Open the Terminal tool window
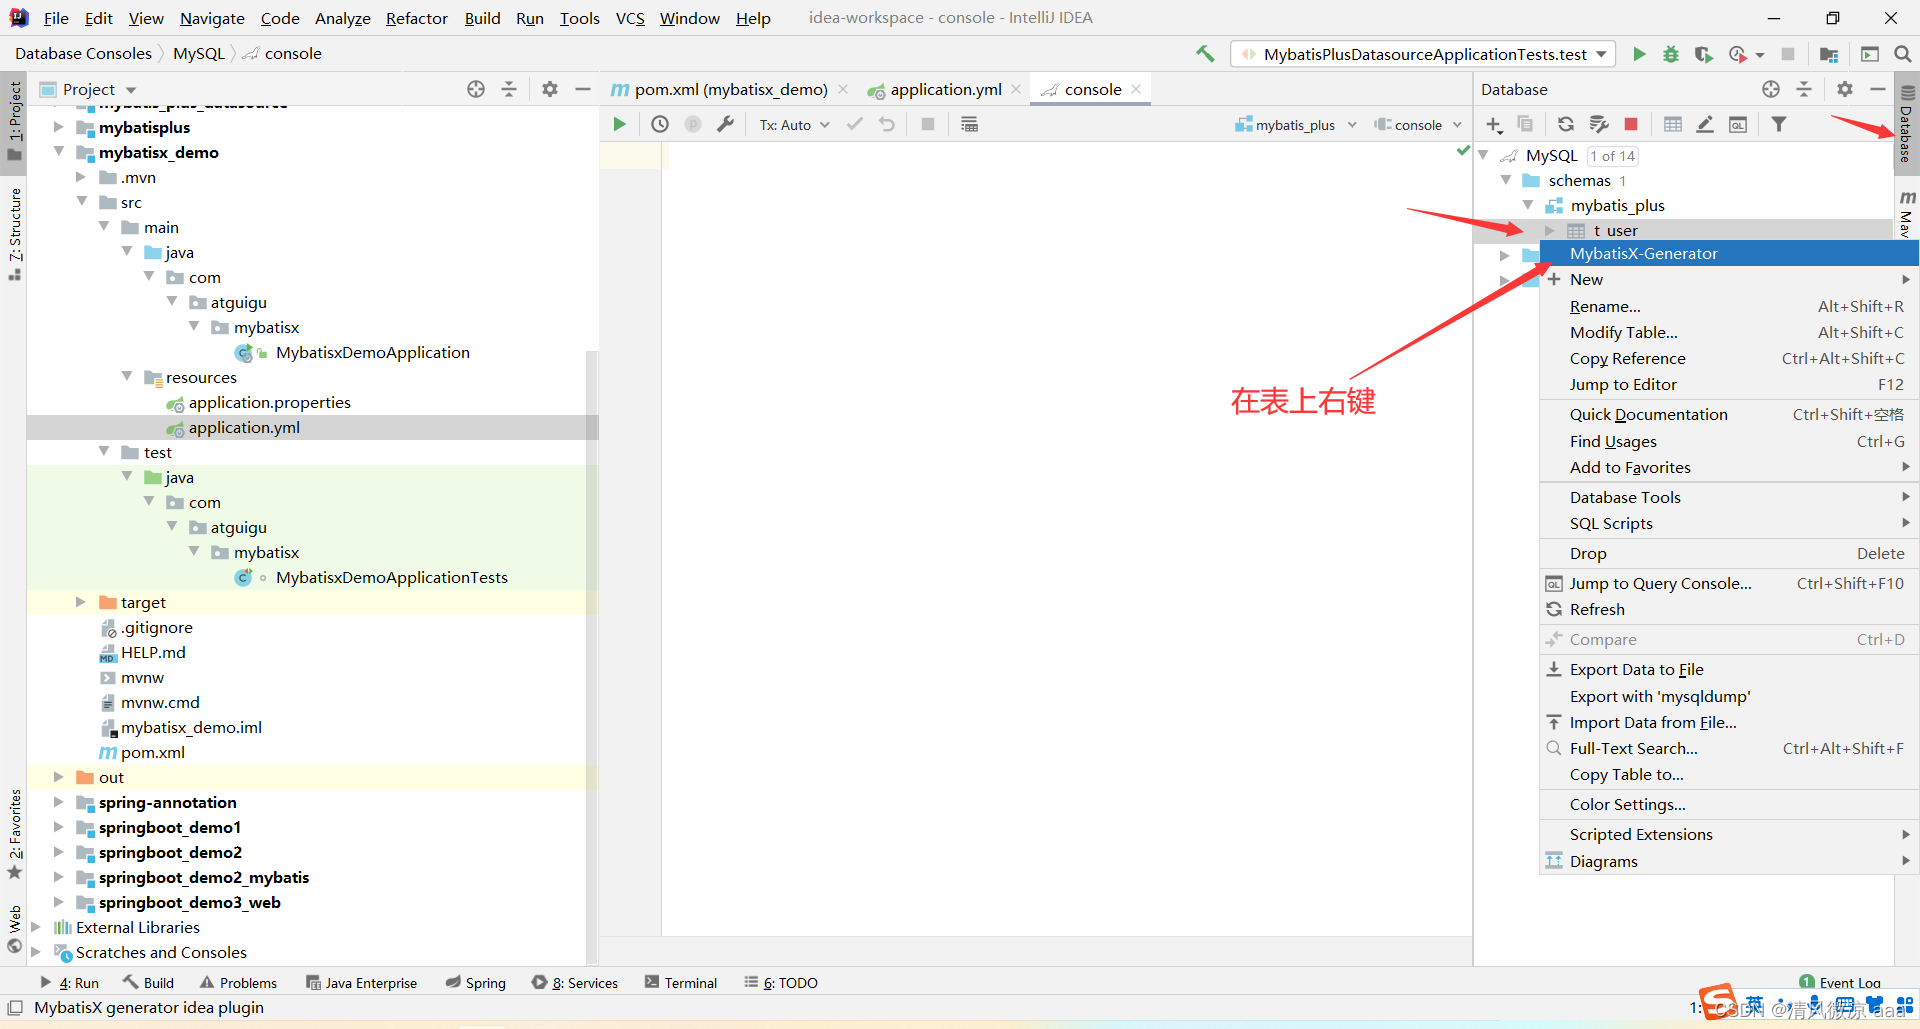 [x=690, y=982]
